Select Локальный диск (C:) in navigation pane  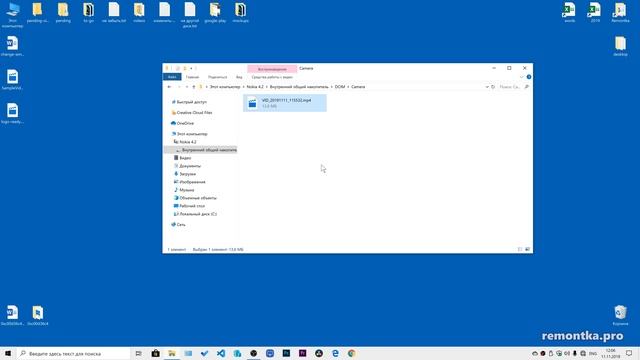(x=195, y=214)
